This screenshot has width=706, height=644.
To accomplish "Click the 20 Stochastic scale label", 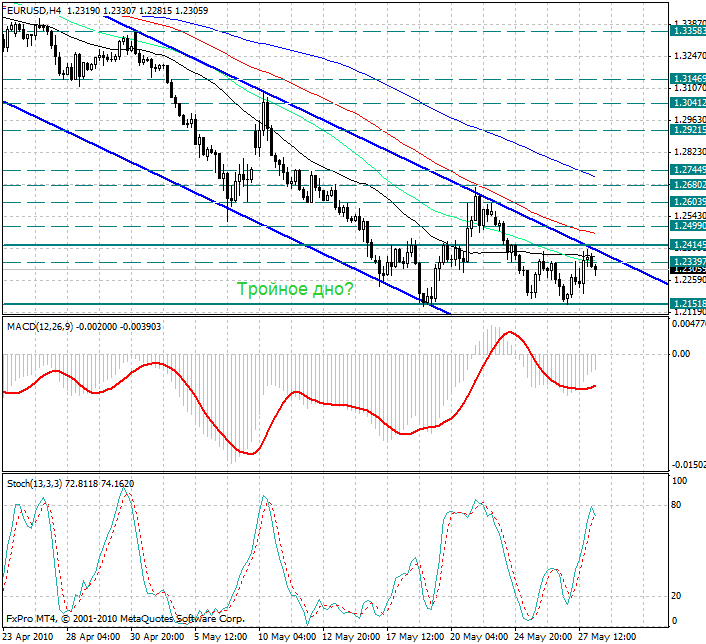I will click(x=676, y=596).
